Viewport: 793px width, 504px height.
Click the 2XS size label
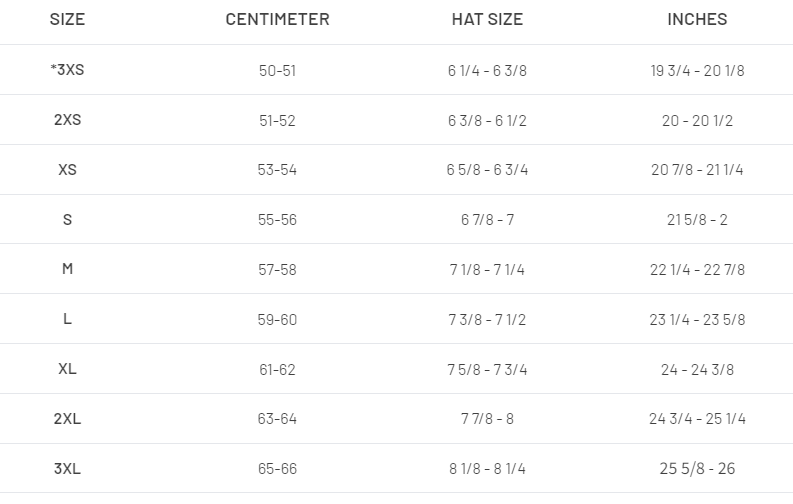click(67, 119)
